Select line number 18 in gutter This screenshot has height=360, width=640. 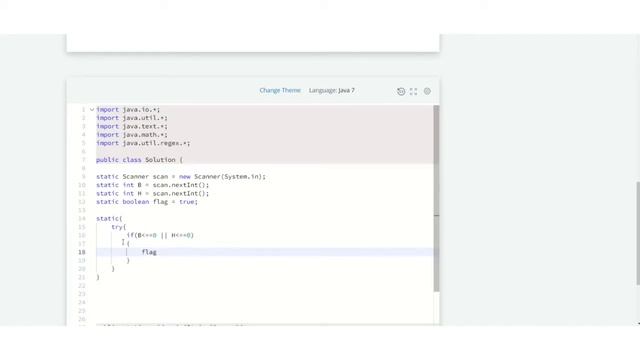[82, 252]
